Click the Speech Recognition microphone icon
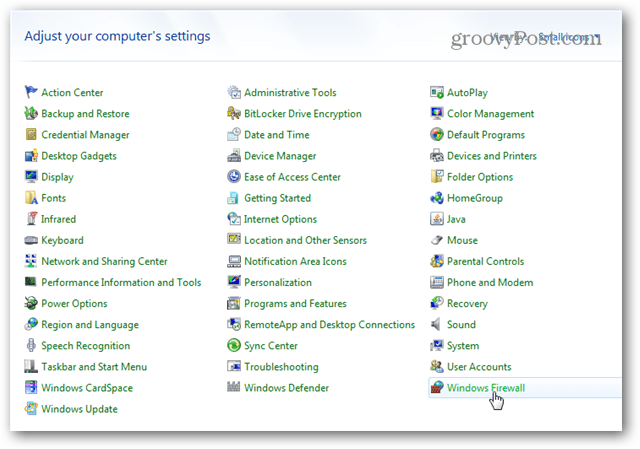 (x=31, y=345)
